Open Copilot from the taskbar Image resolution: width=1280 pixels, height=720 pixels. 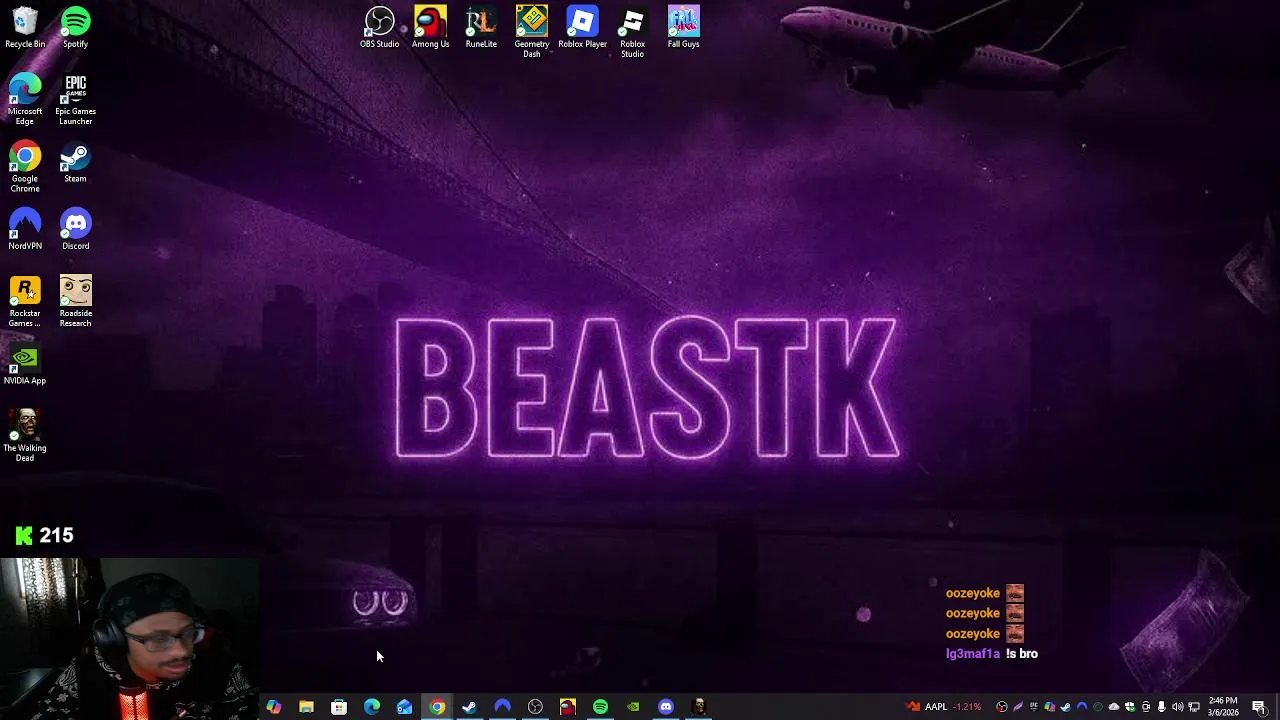coord(274,707)
